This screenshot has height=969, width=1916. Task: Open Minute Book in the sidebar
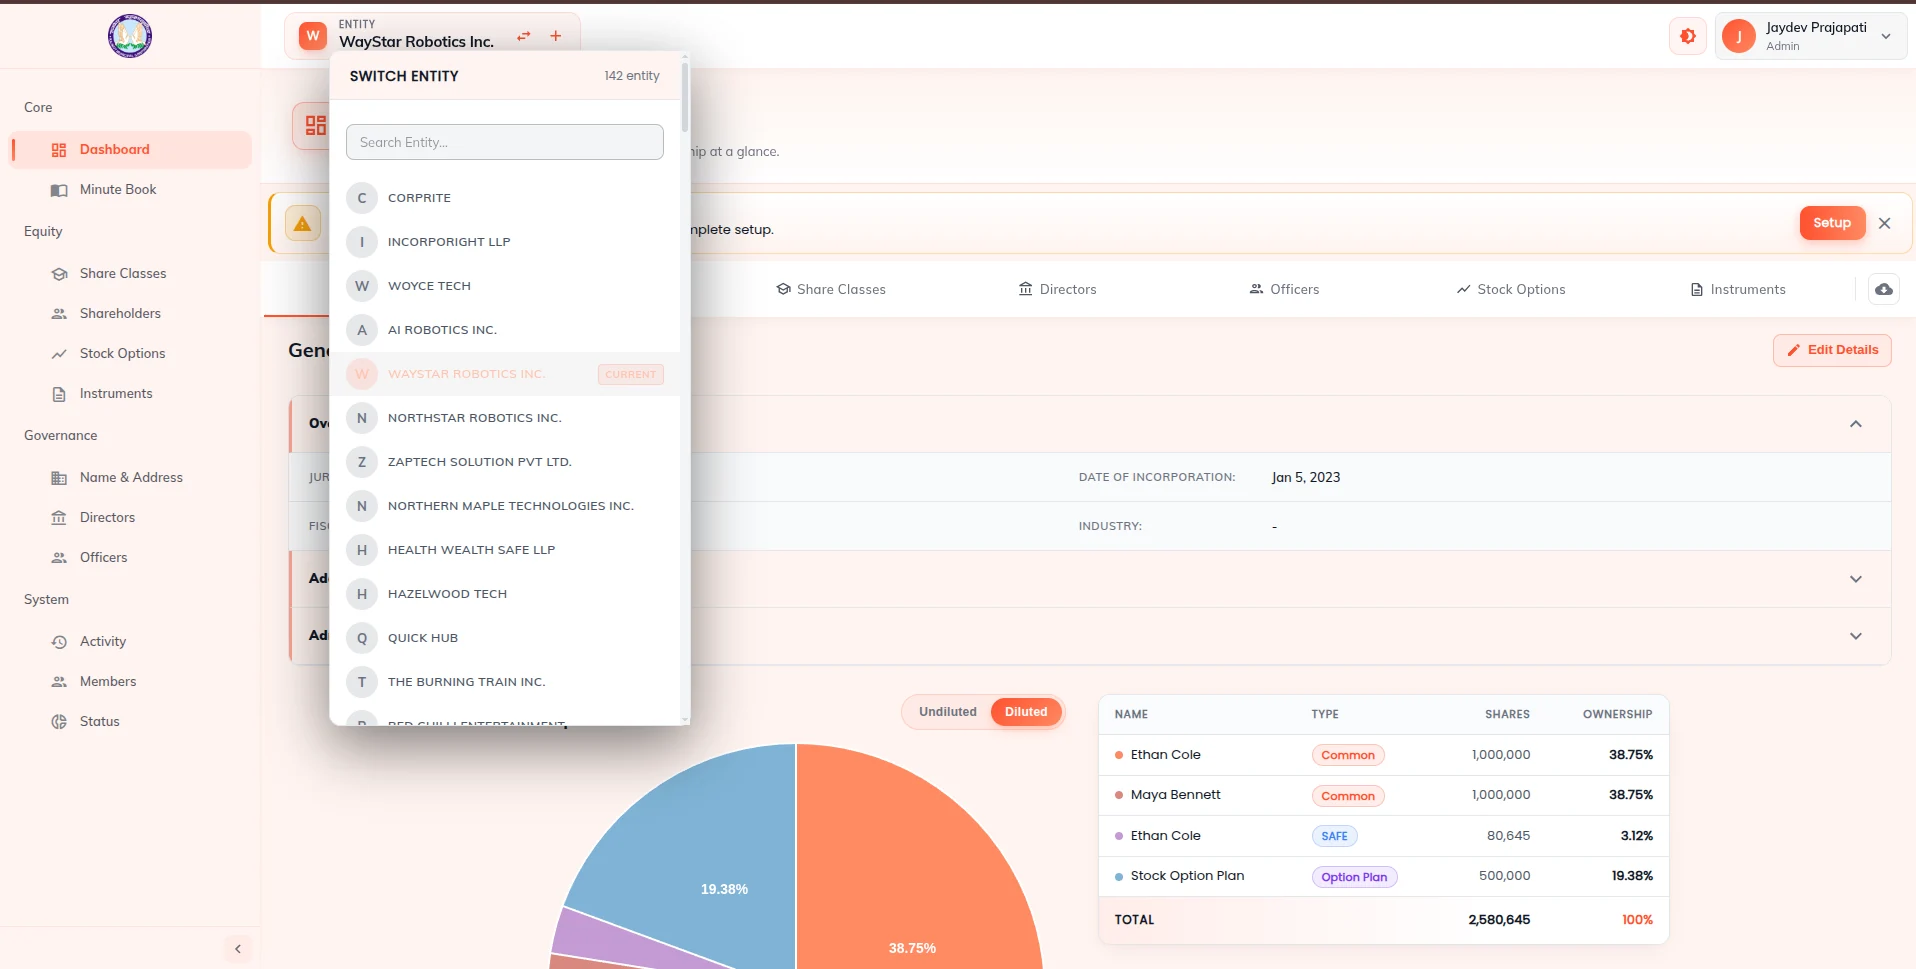pyautogui.click(x=130, y=189)
